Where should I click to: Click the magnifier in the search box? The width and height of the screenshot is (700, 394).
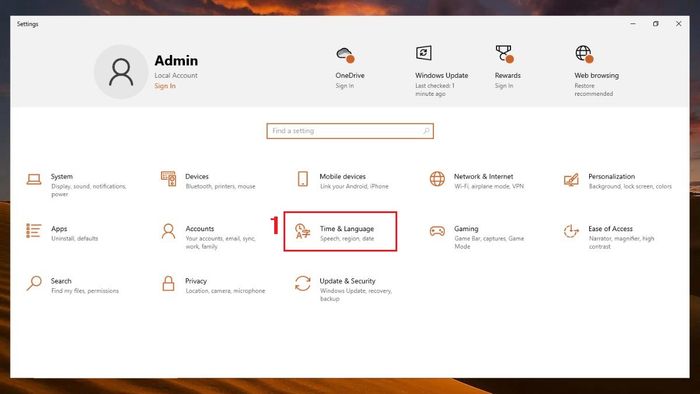426,131
